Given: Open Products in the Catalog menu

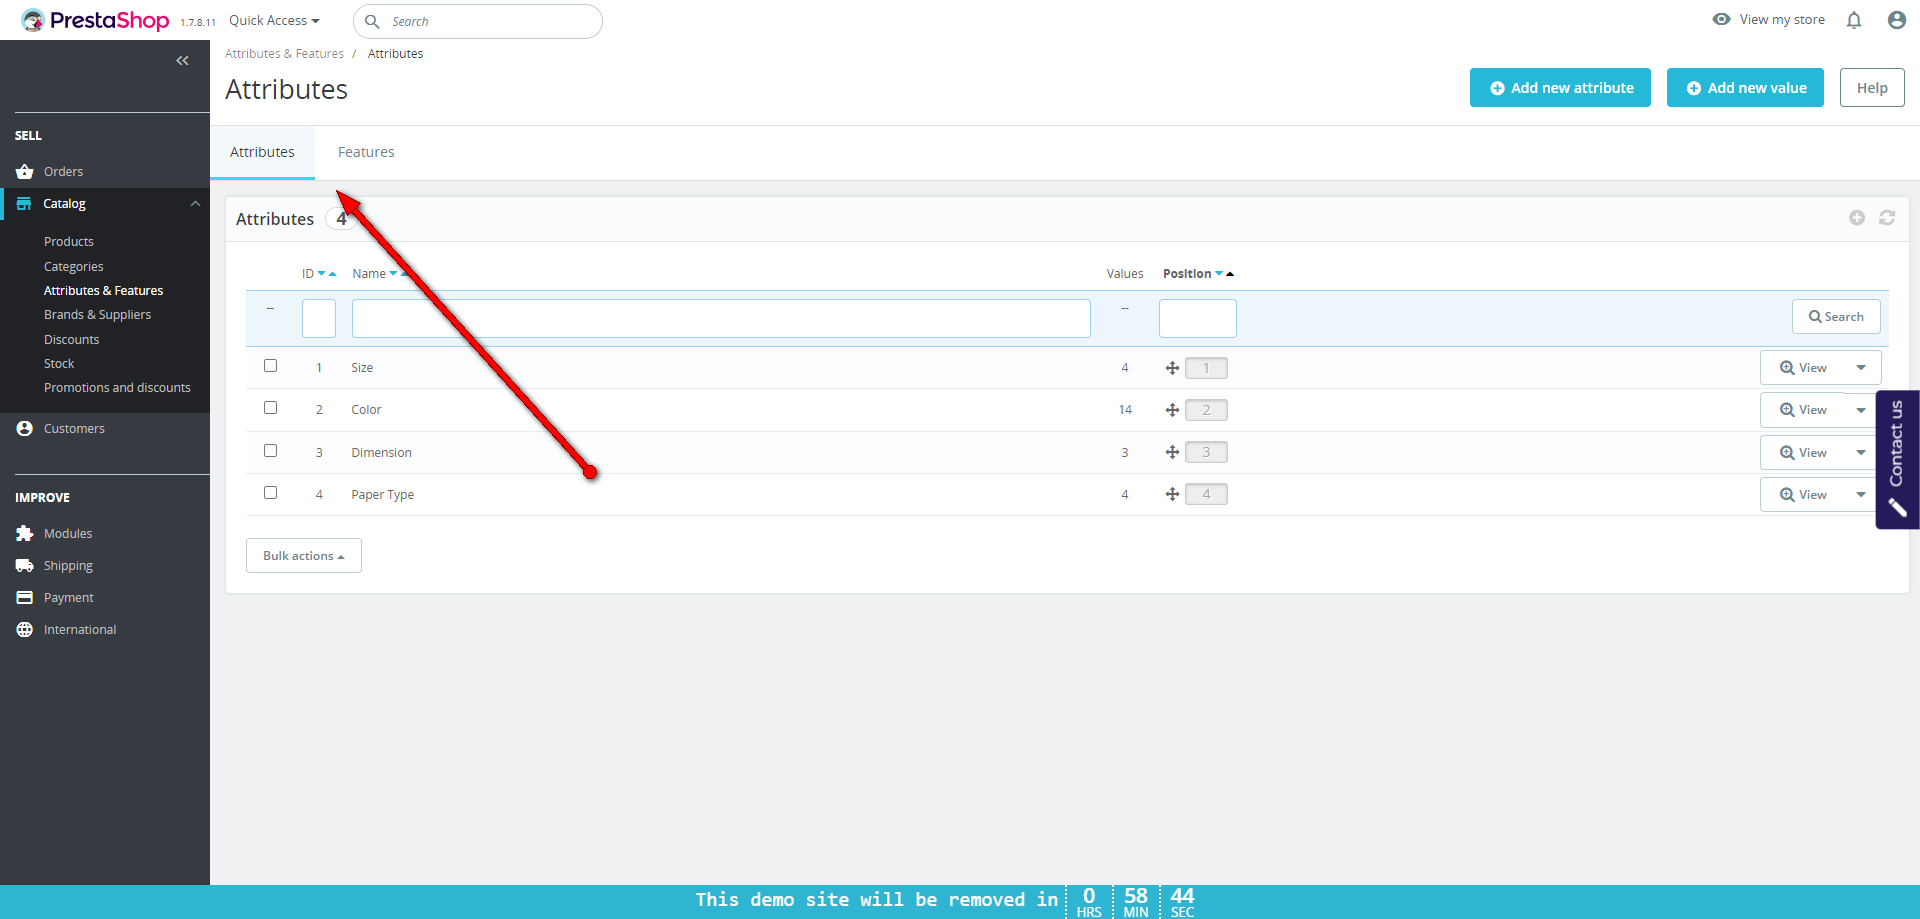Looking at the screenshot, I should point(69,242).
